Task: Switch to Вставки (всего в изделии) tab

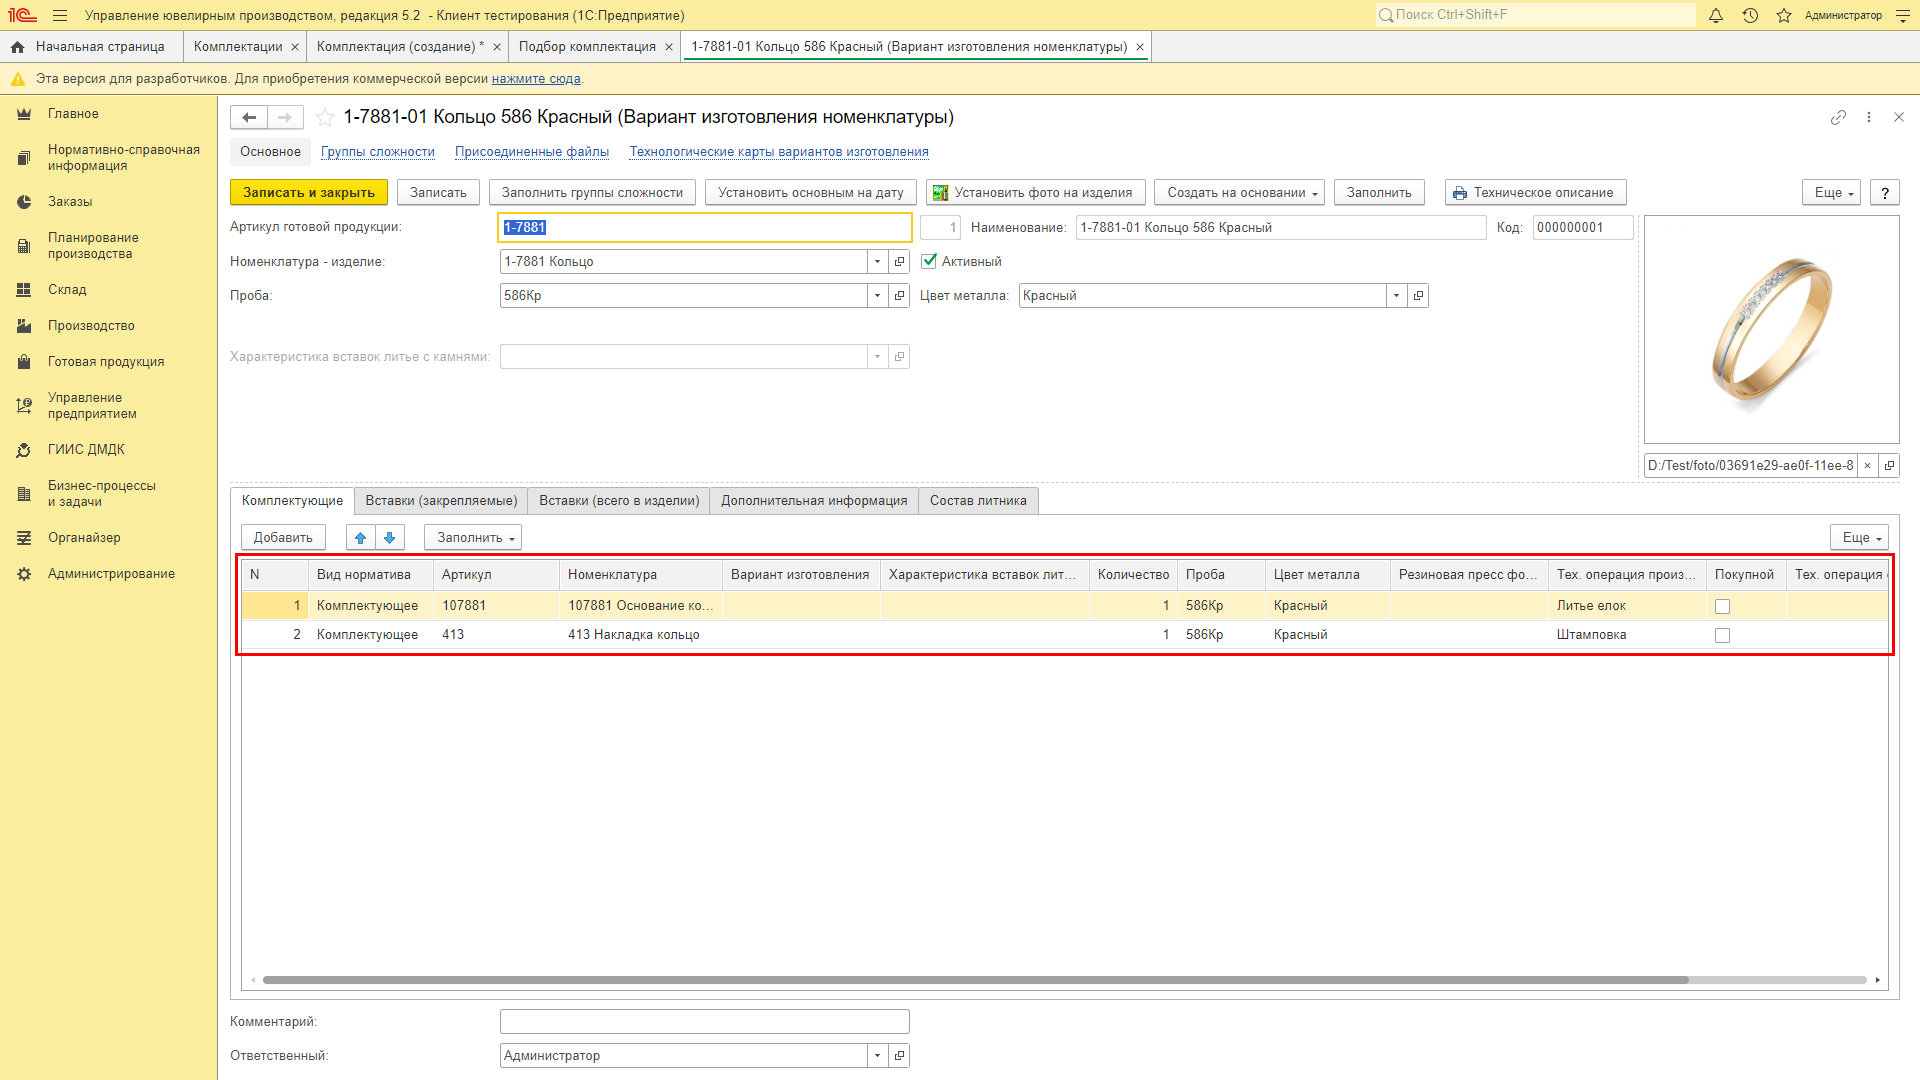Action: (x=619, y=501)
